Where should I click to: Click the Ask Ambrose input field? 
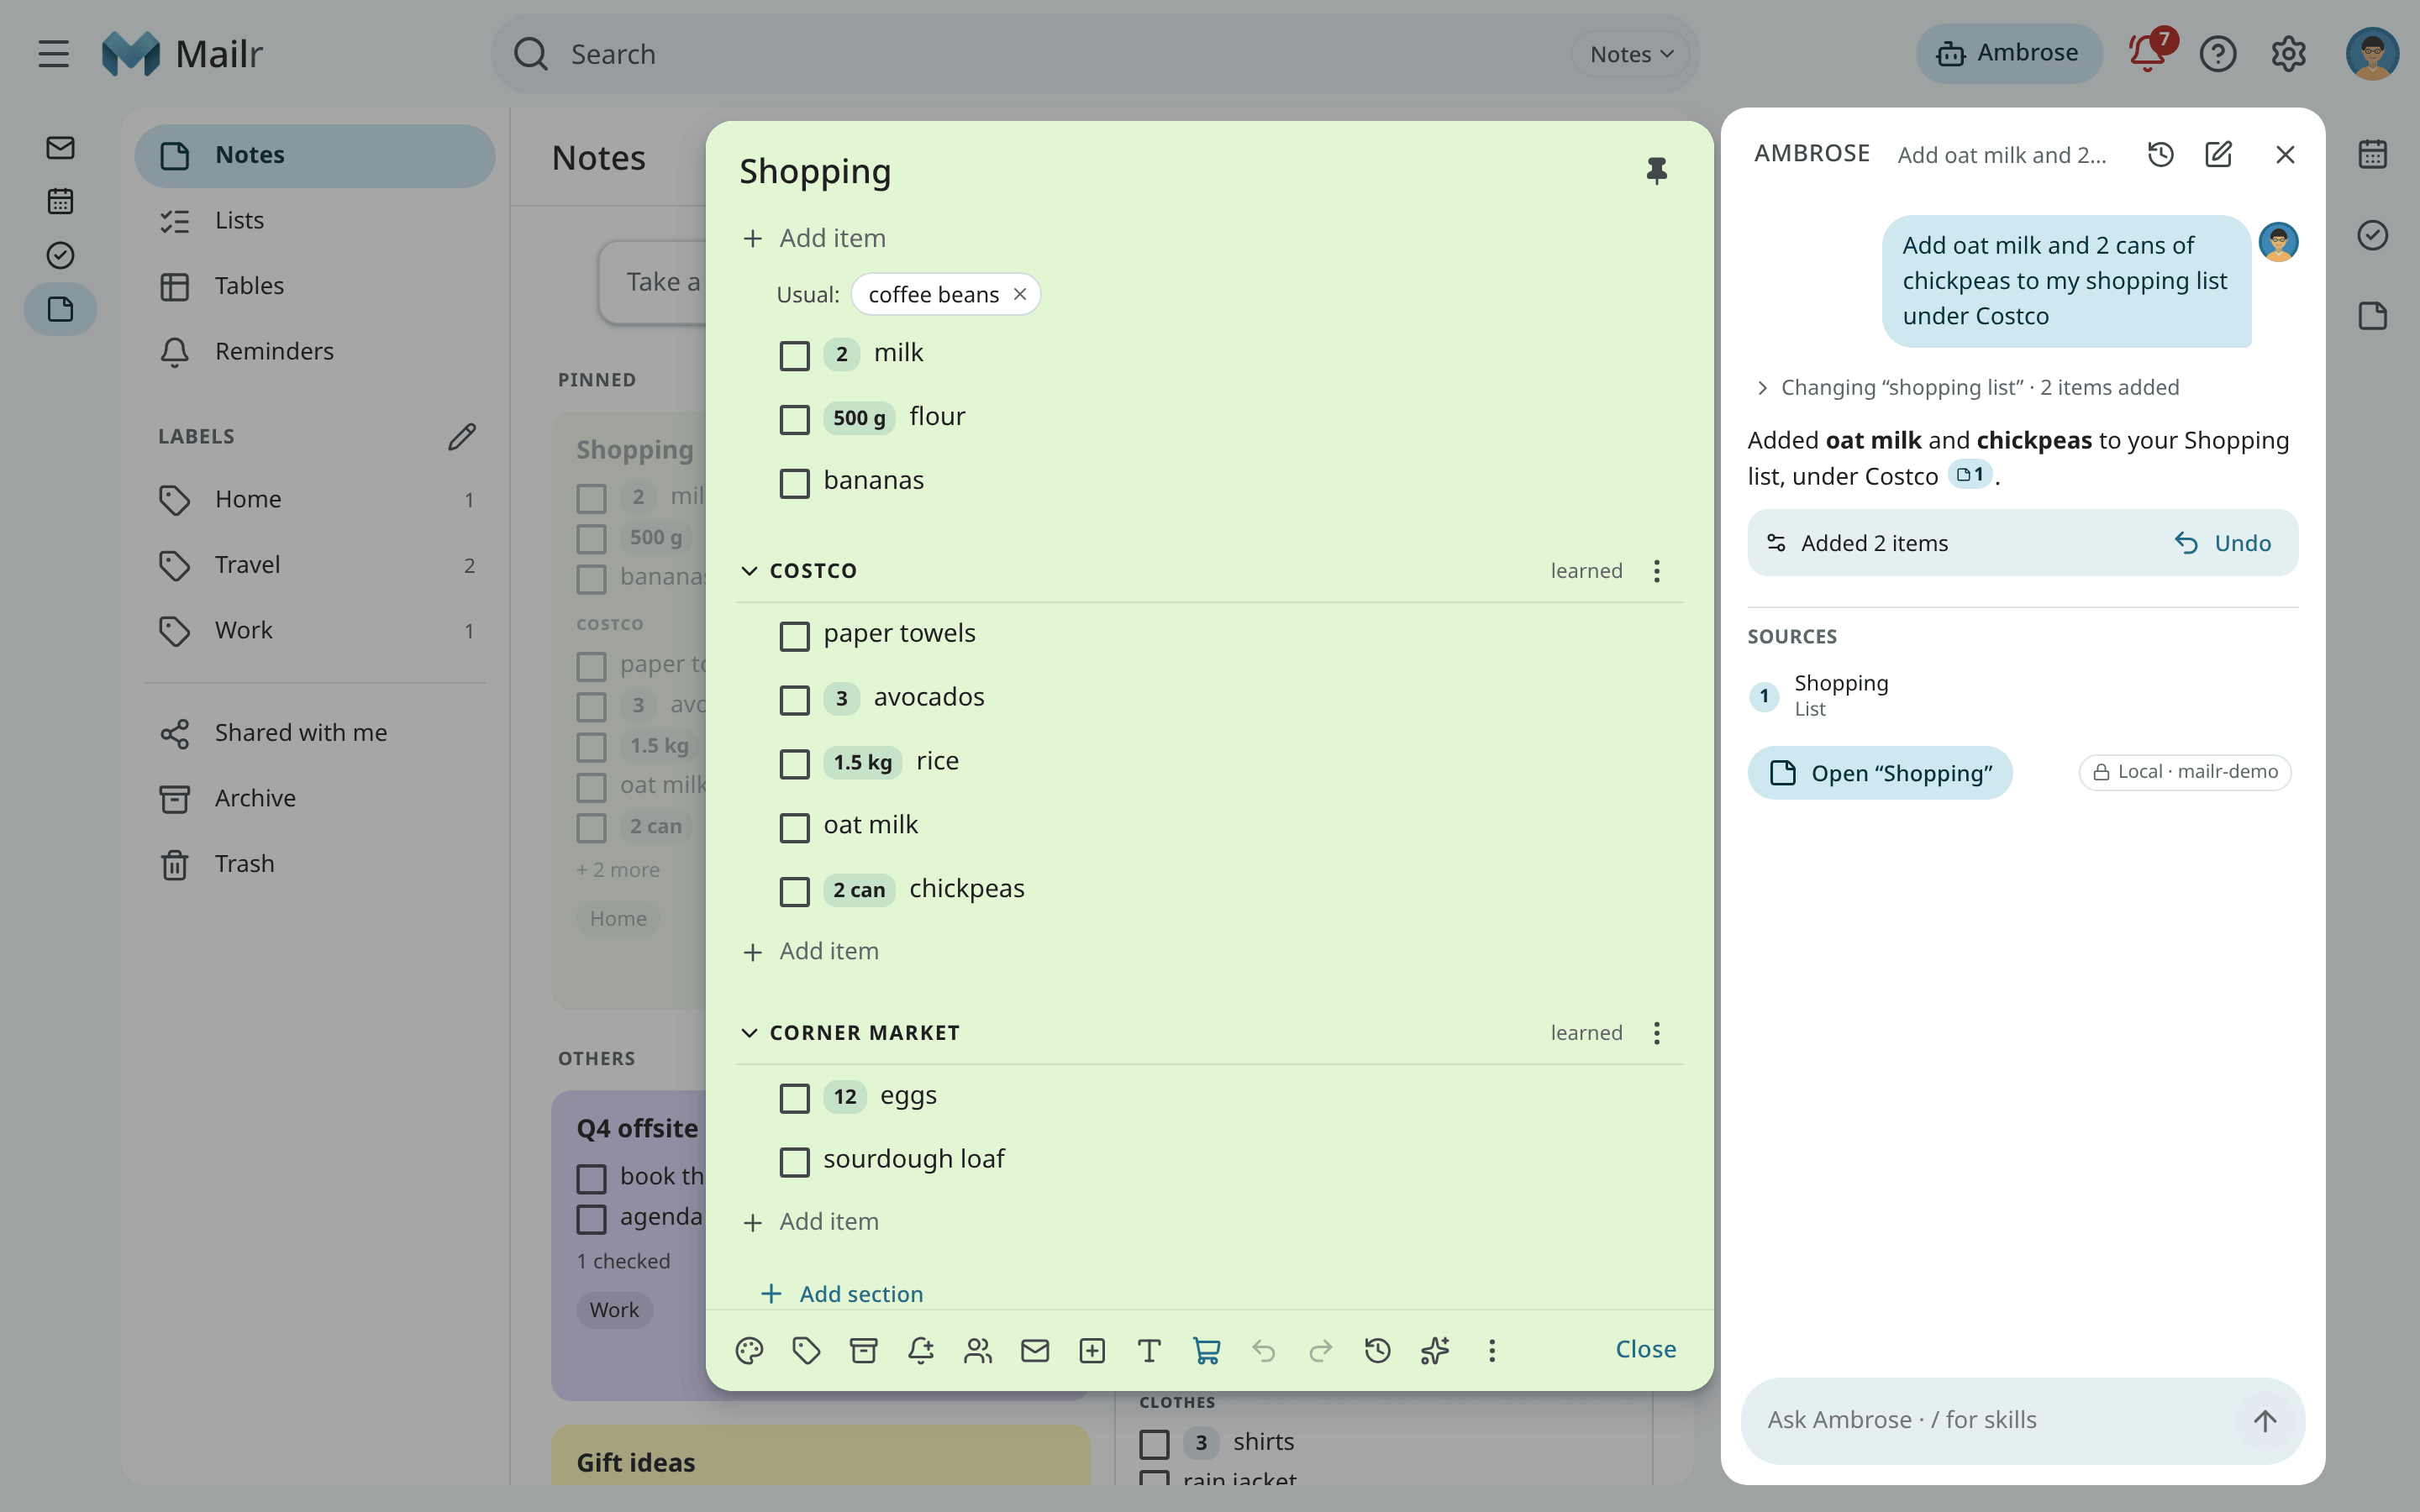(x=1995, y=1420)
